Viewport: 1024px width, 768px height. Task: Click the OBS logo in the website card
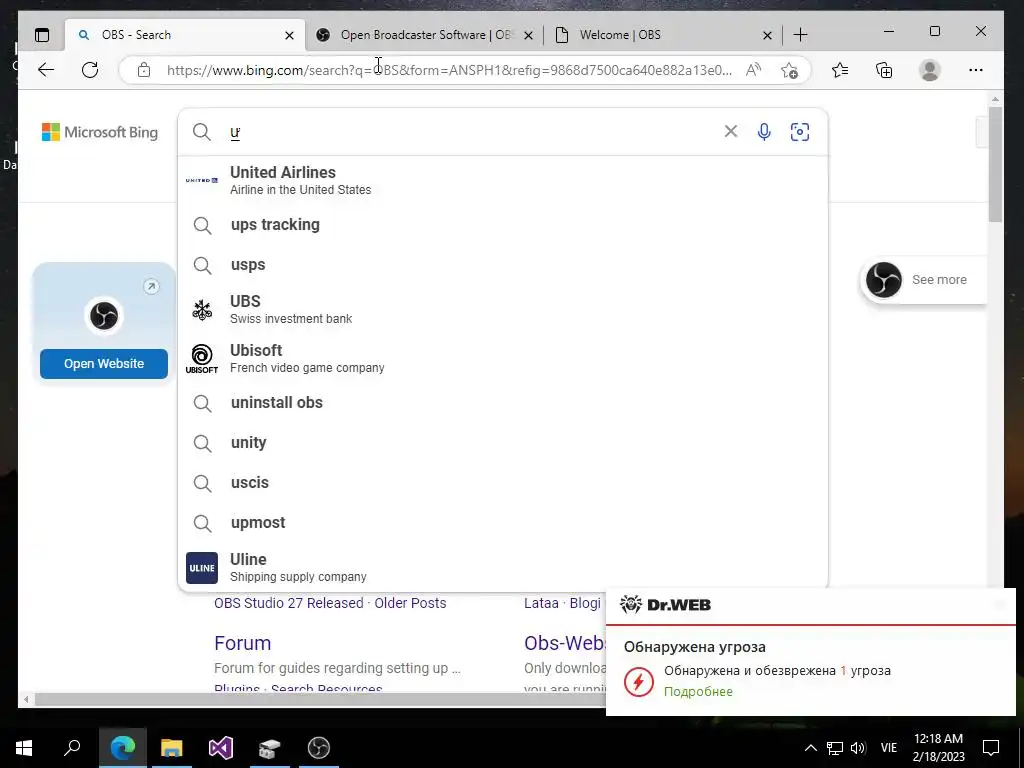pos(104,316)
